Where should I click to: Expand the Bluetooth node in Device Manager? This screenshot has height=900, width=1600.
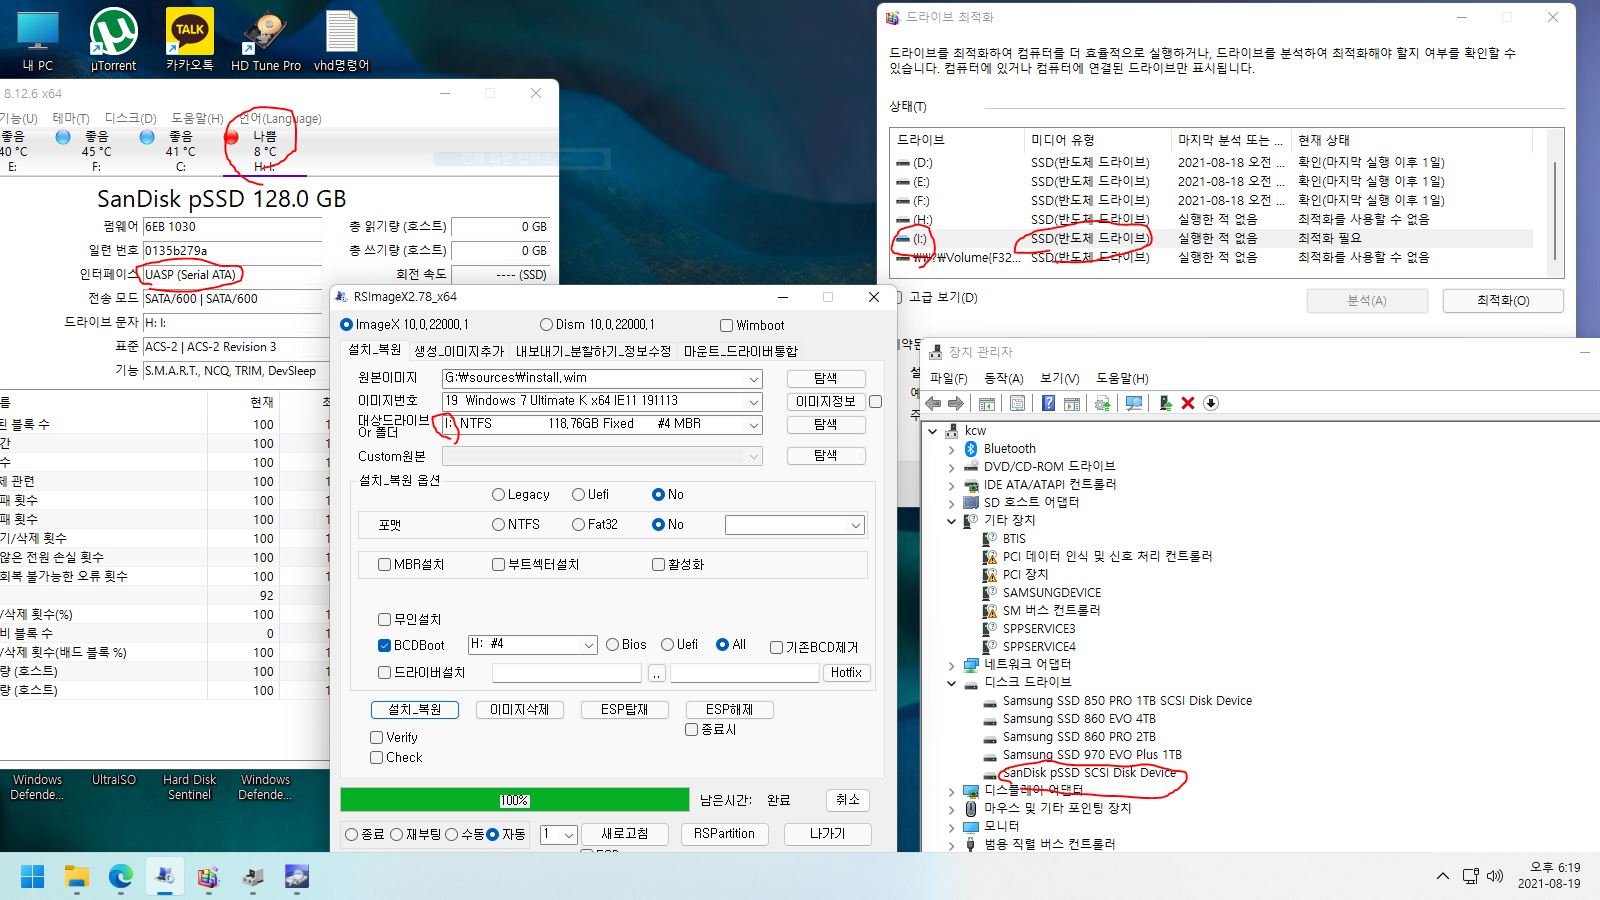tap(952, 449)
